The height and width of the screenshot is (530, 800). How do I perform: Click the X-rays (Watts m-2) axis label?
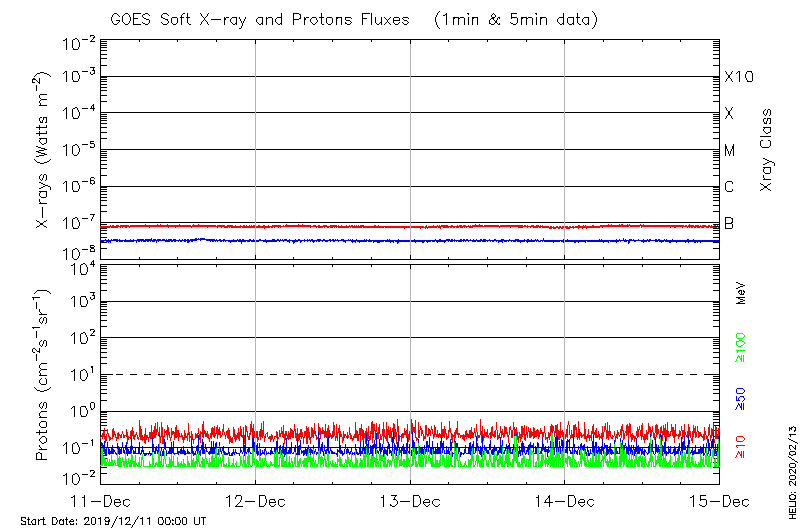(43, 150)
